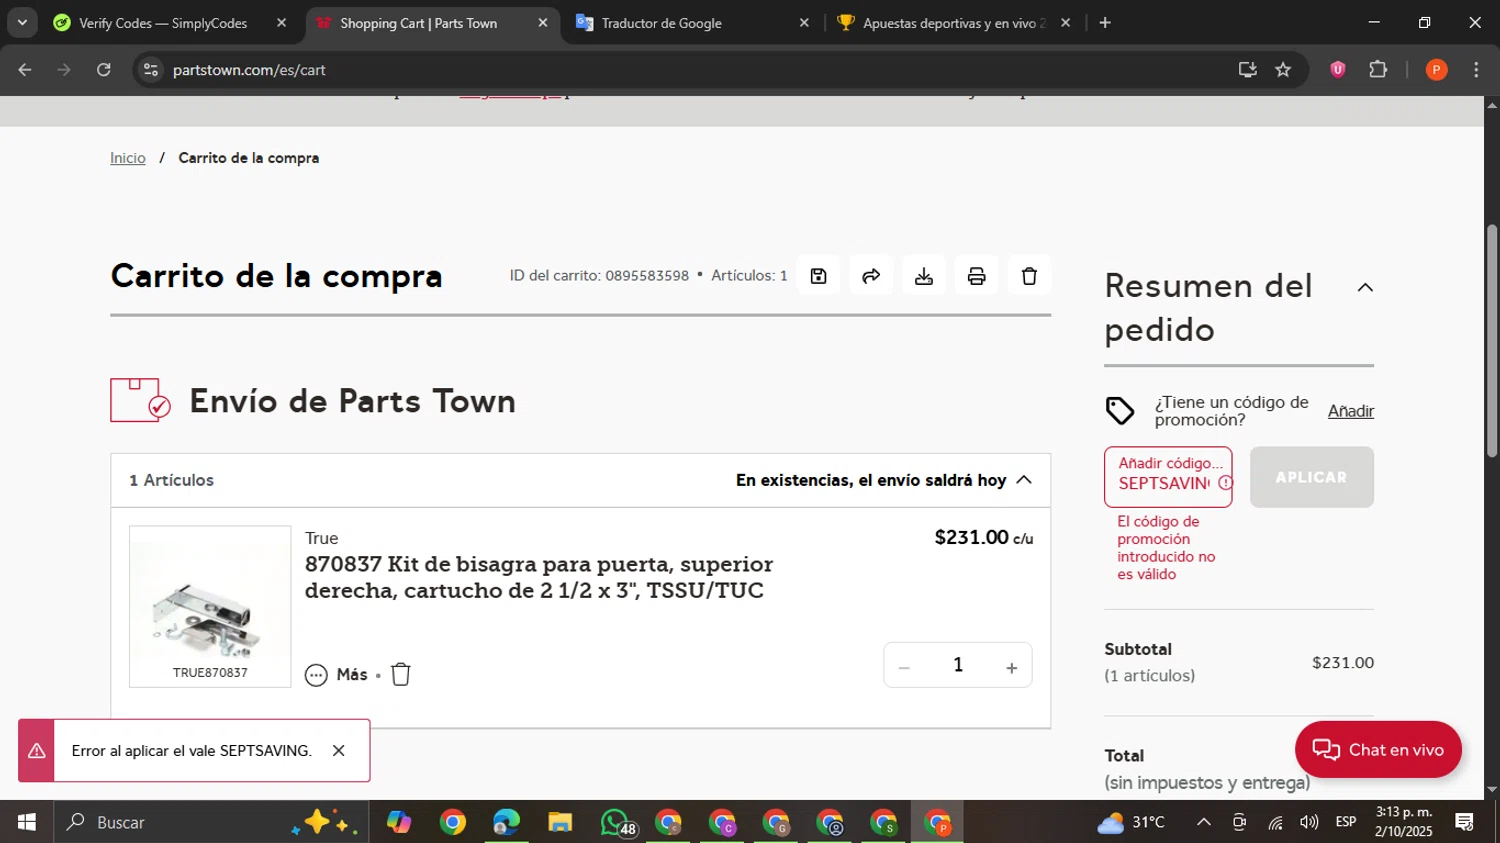Open the Windows Start menu
Screen dimensions: 1500x843
tap(26, 822)
